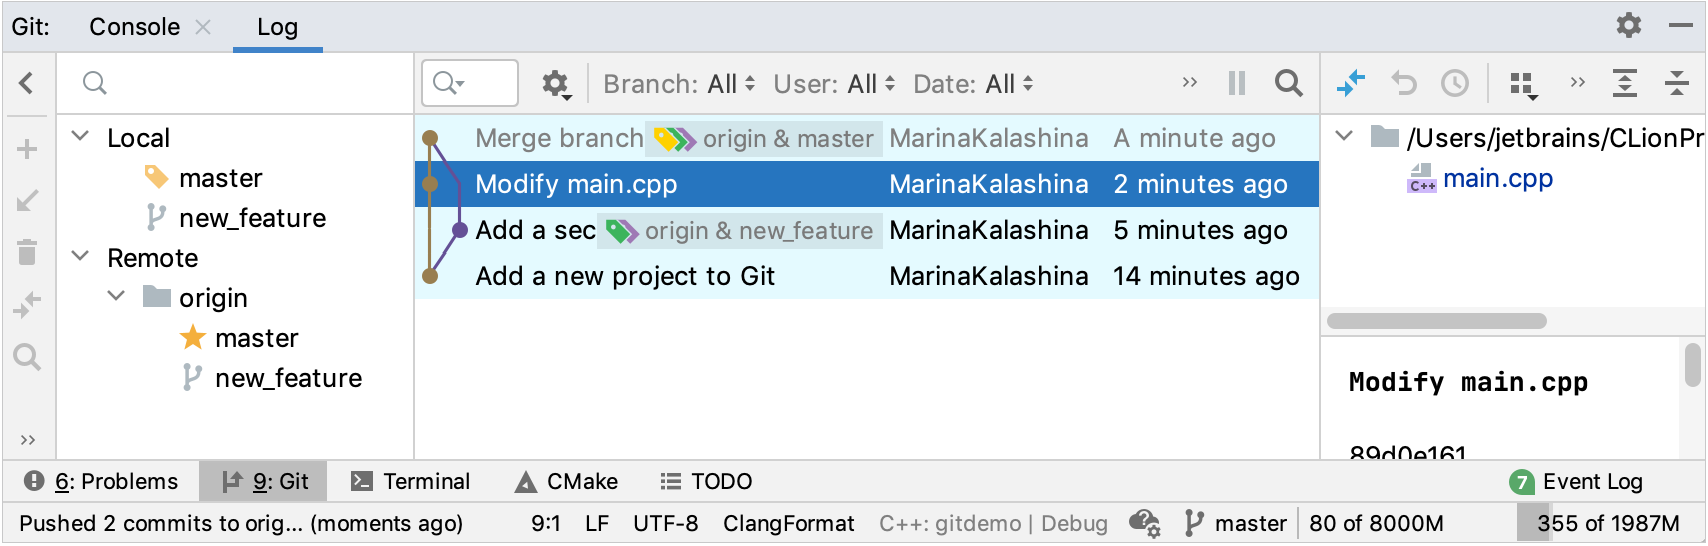The image size is (1708, 546).
Task: Open log options gear dropdown
Action: (x=556, y=84)
